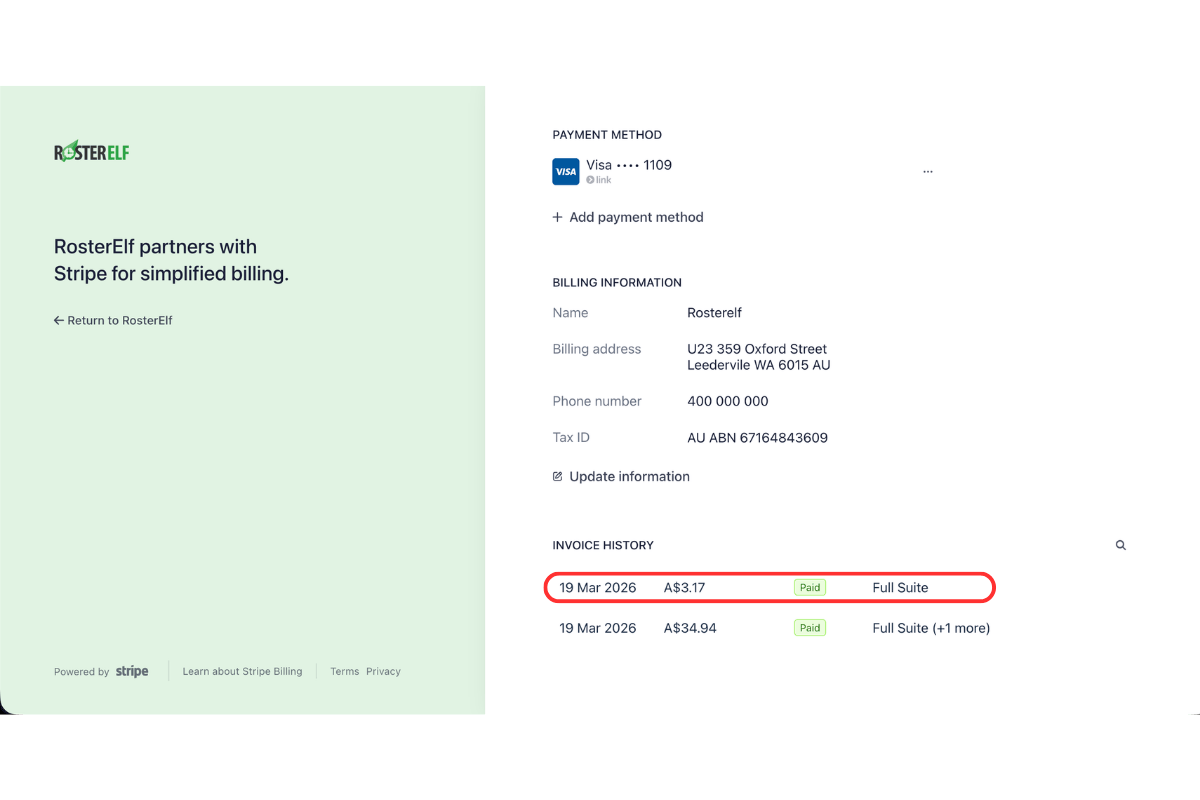The width and height of the screenshot is (1200, 800).
Task: Expand the Full Suite (+1 more) invoice details
Action: click(x=931, y=628)
